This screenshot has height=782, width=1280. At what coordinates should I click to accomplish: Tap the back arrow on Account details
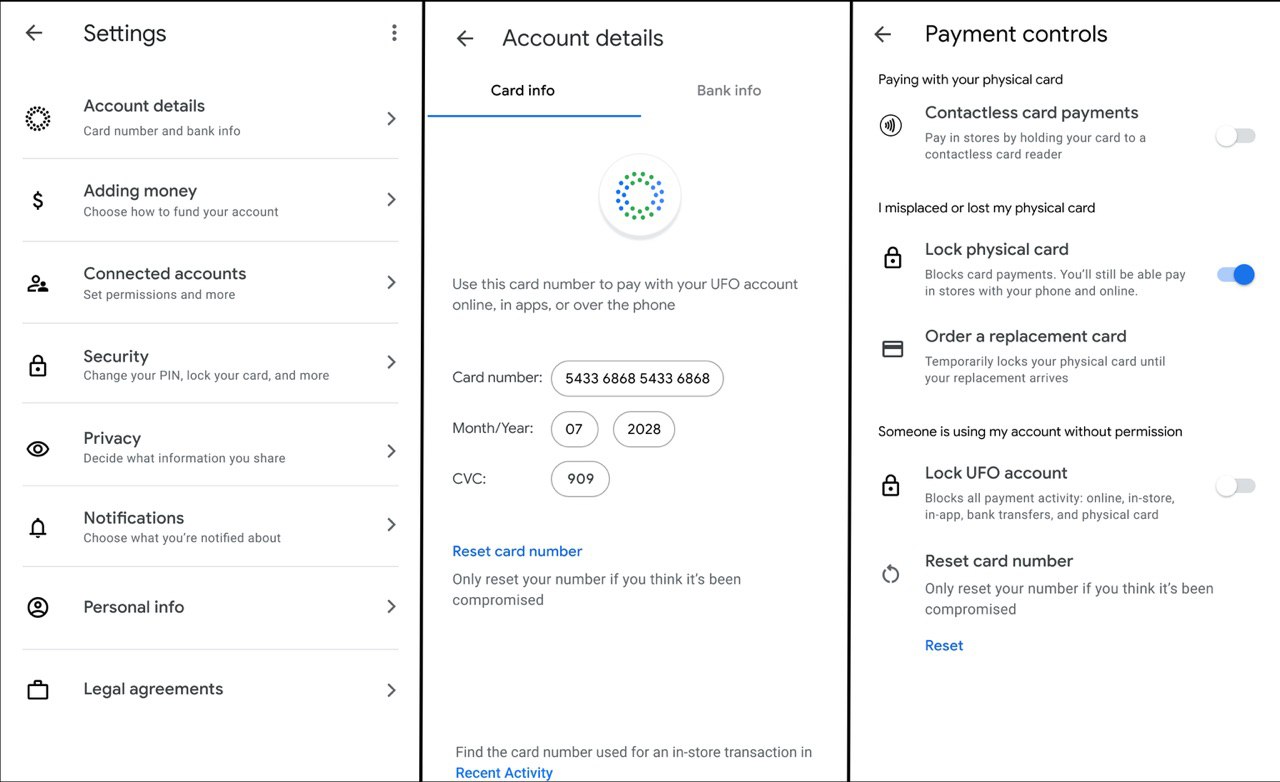tap(465, 39)
